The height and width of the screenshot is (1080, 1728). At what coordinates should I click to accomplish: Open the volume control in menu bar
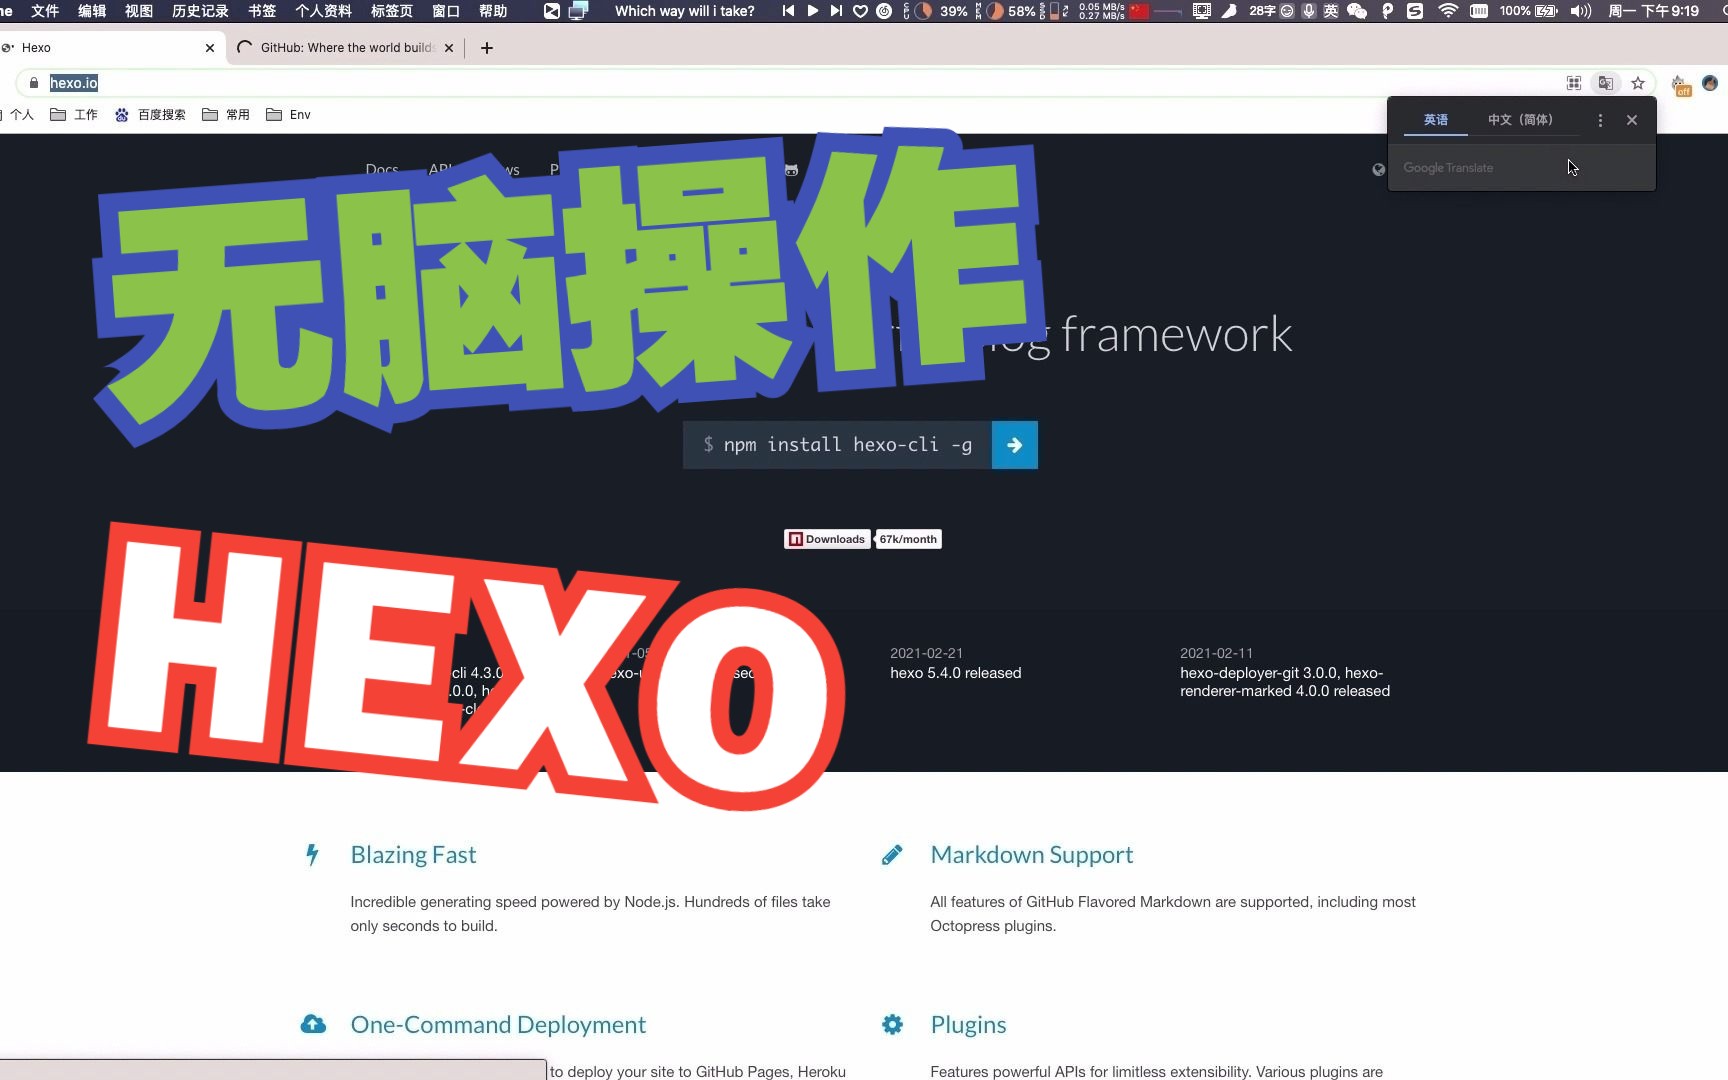(1581, 11)
